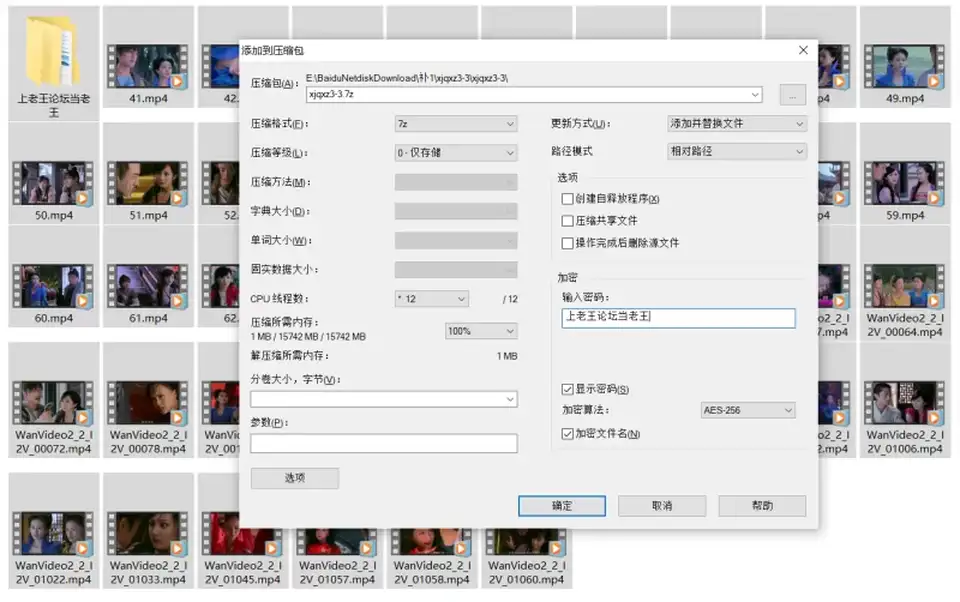Open the 压缩等级 仅存储 dropdown
This screenshot has width=960, height=602.
(x=456, y=152)
